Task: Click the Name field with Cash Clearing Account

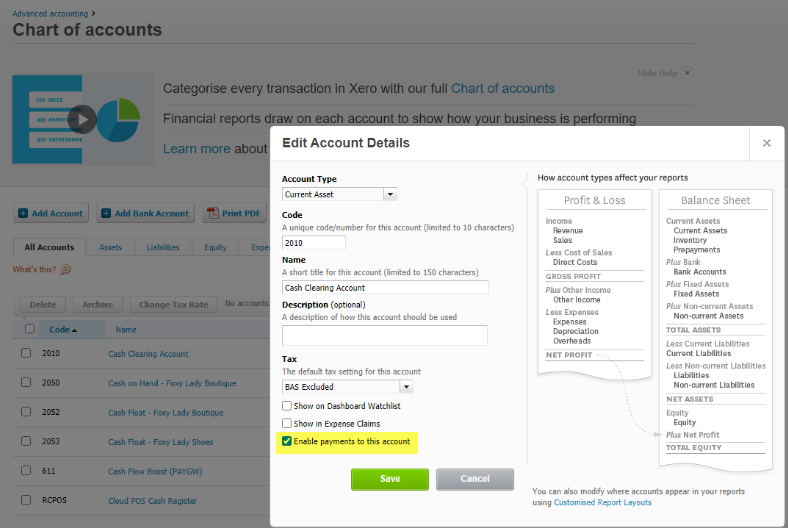Action: click(385, 287)
